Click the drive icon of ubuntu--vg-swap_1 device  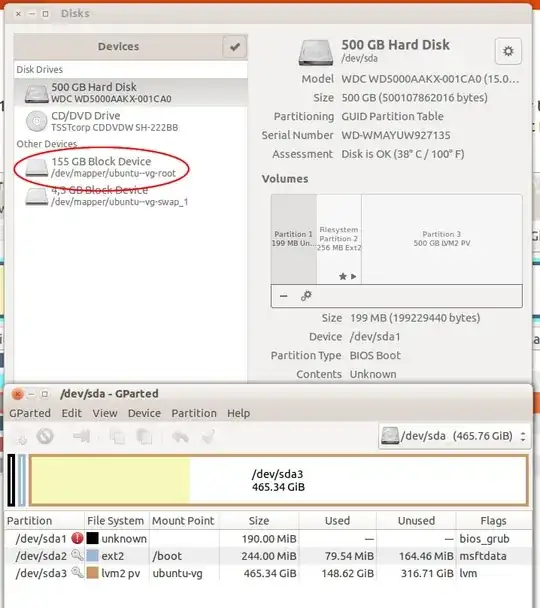[x=36, y=197]
